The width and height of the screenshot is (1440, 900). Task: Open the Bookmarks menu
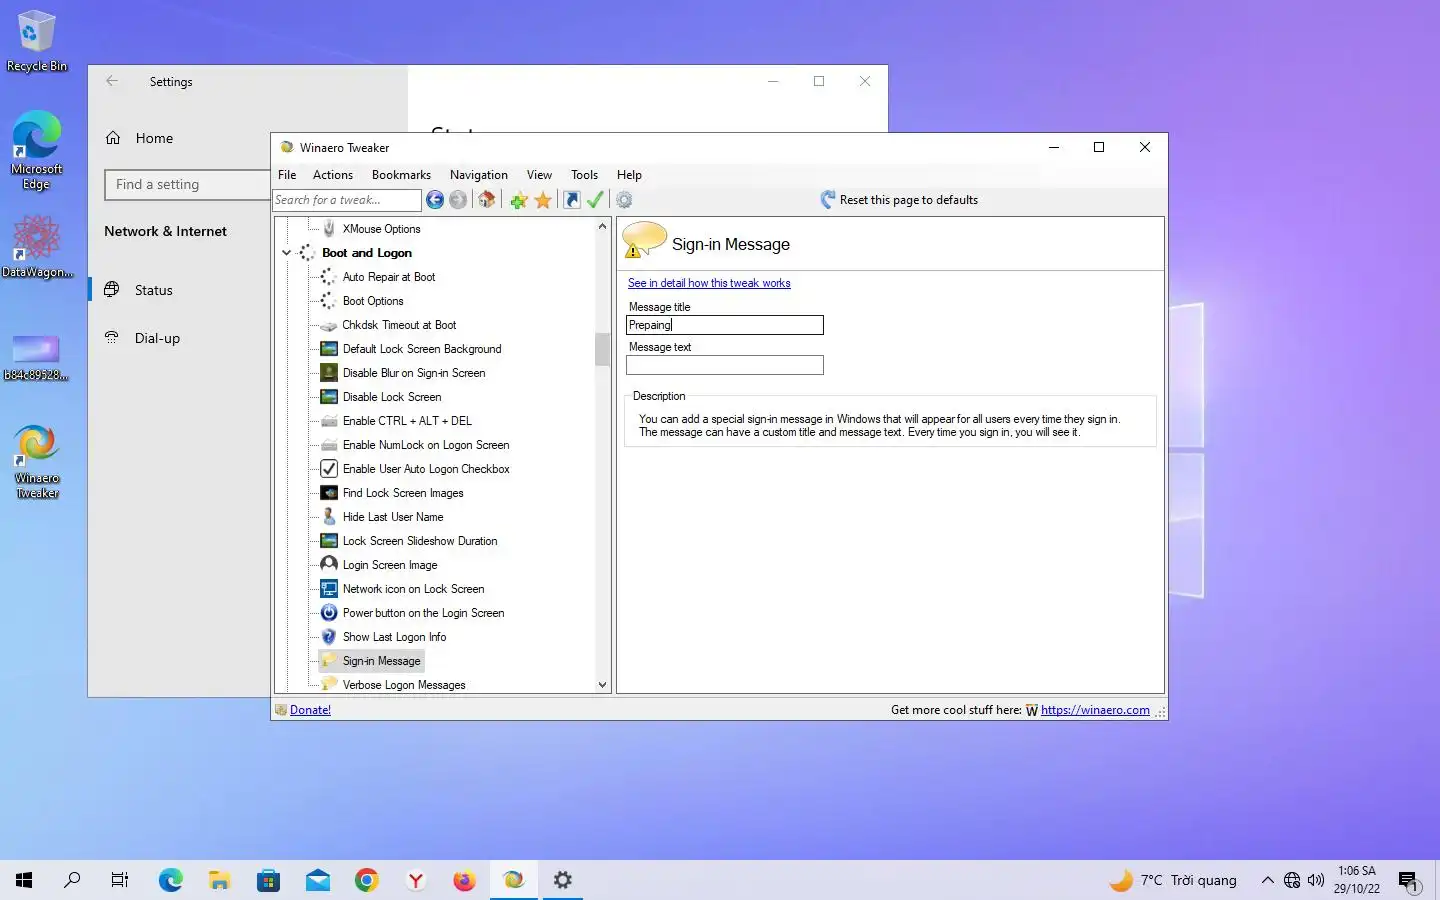coord(401,175)
